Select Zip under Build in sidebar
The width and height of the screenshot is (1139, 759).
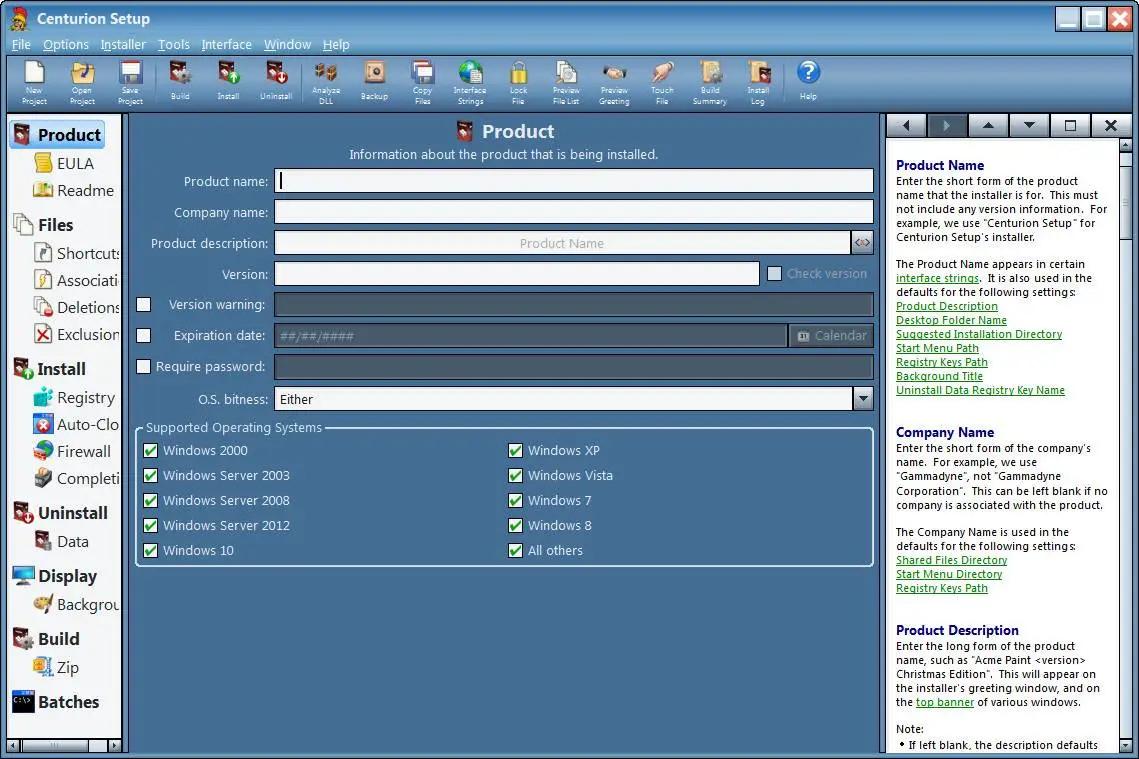pos(56,667)
